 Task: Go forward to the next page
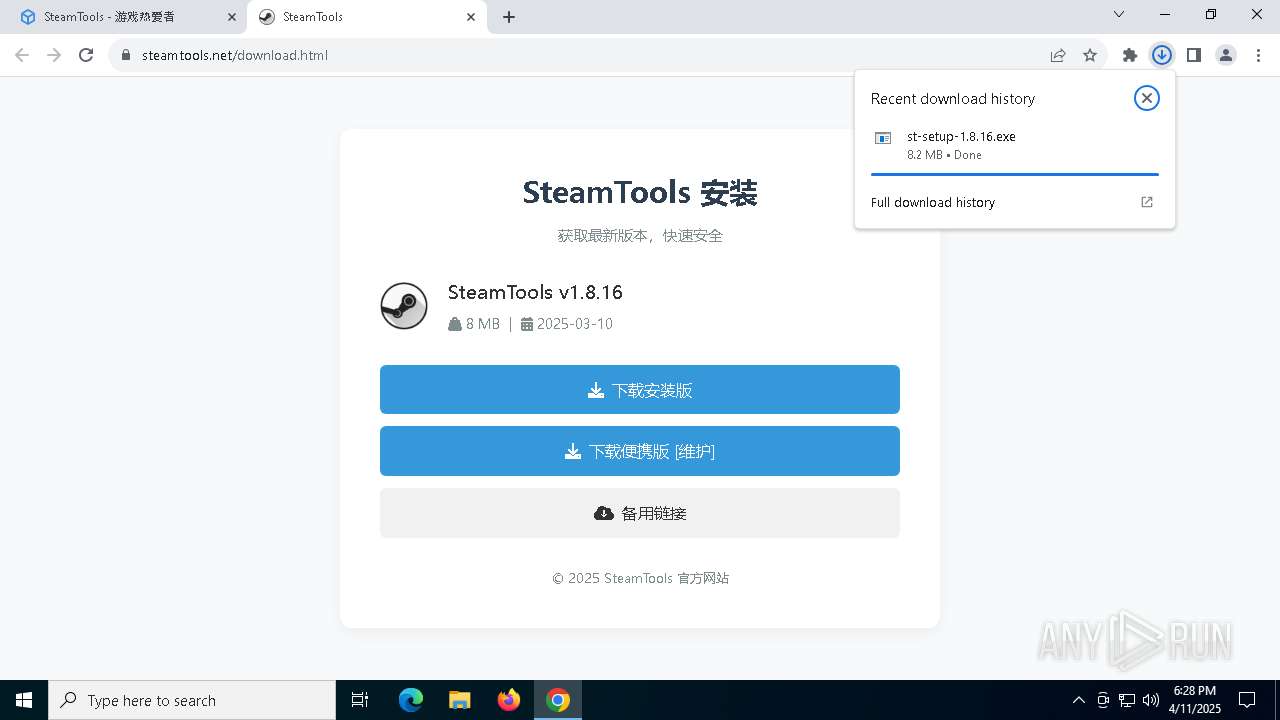click(x=54, y=55)
